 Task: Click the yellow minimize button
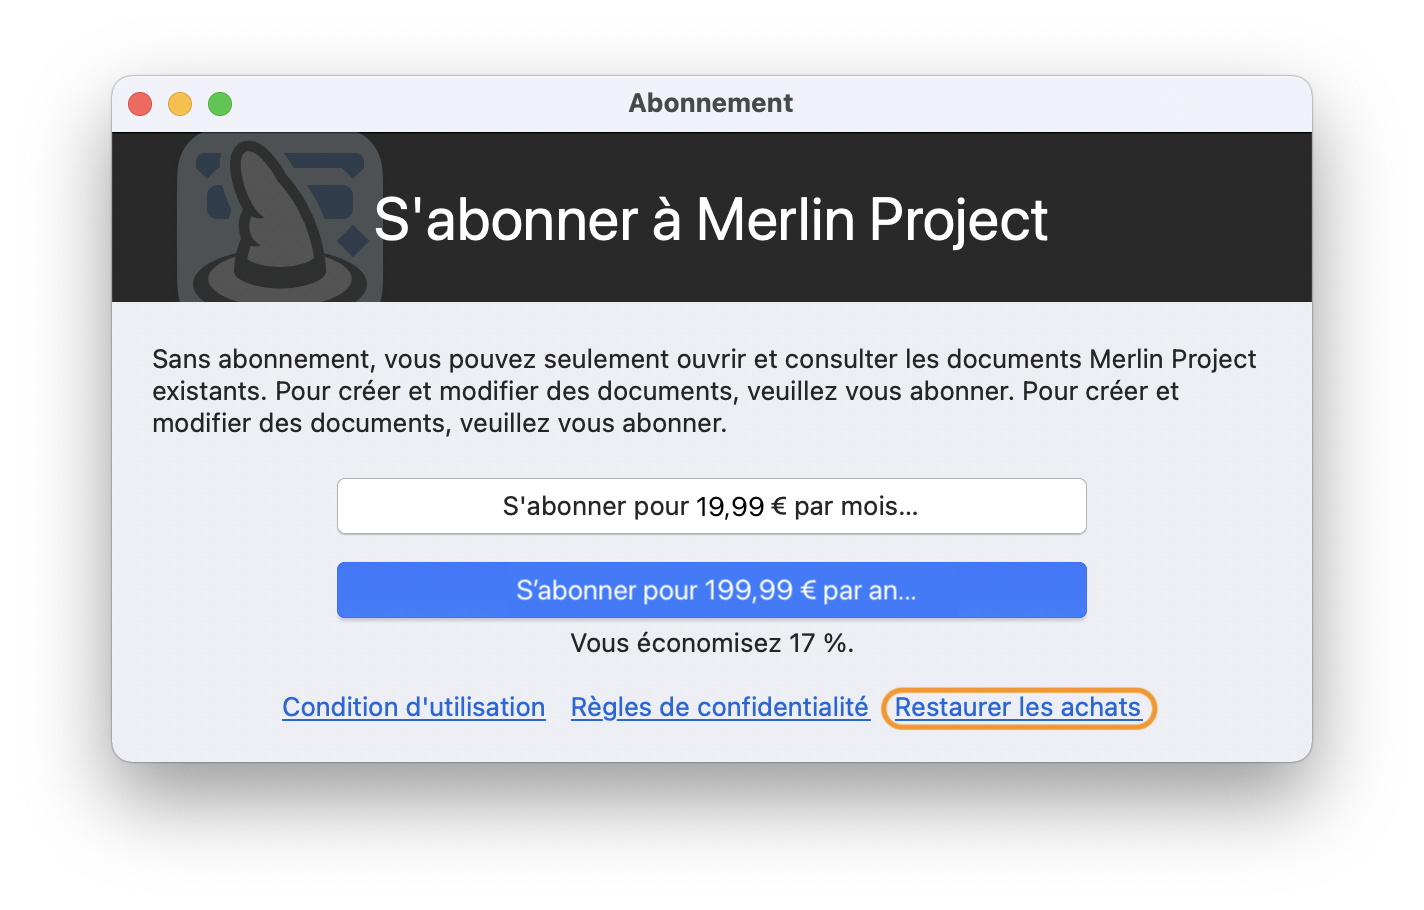click(x=179, y=103)
